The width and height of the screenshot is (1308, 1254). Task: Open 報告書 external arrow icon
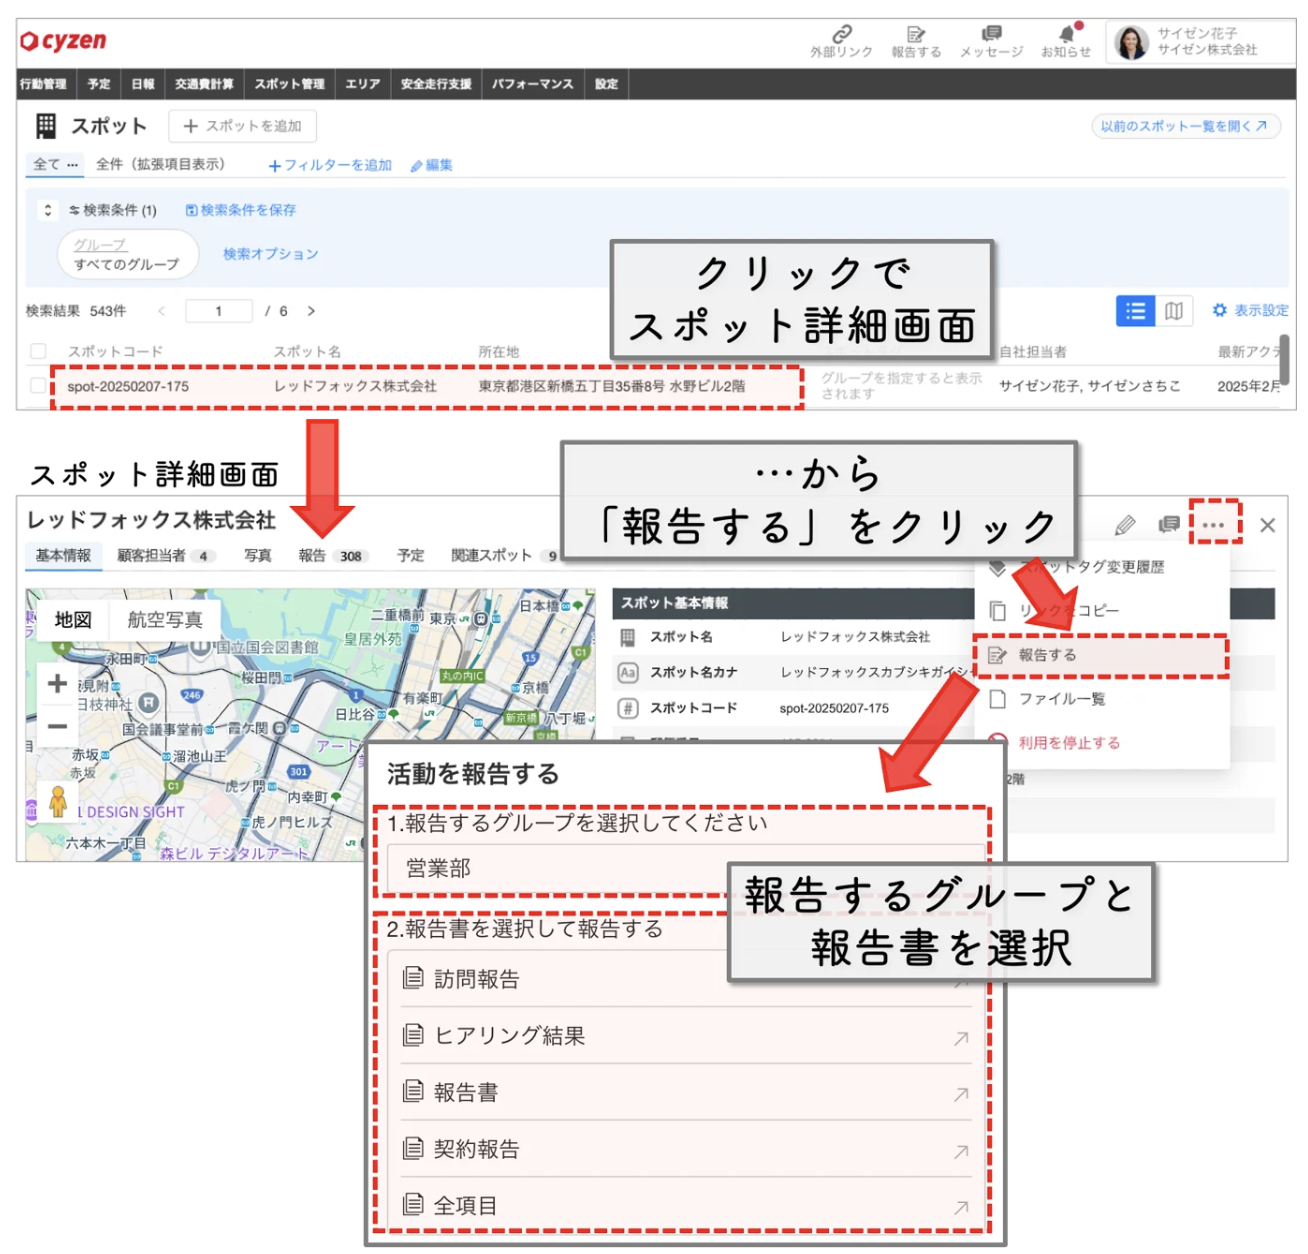tap(961, 1094)
